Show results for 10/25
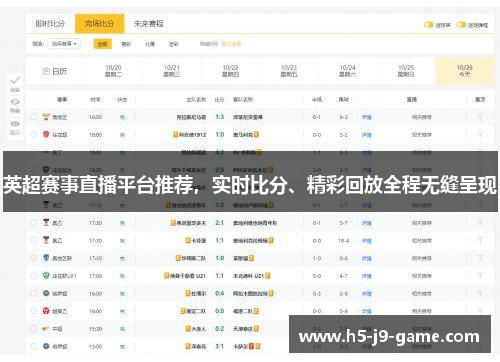 point(406,71)
